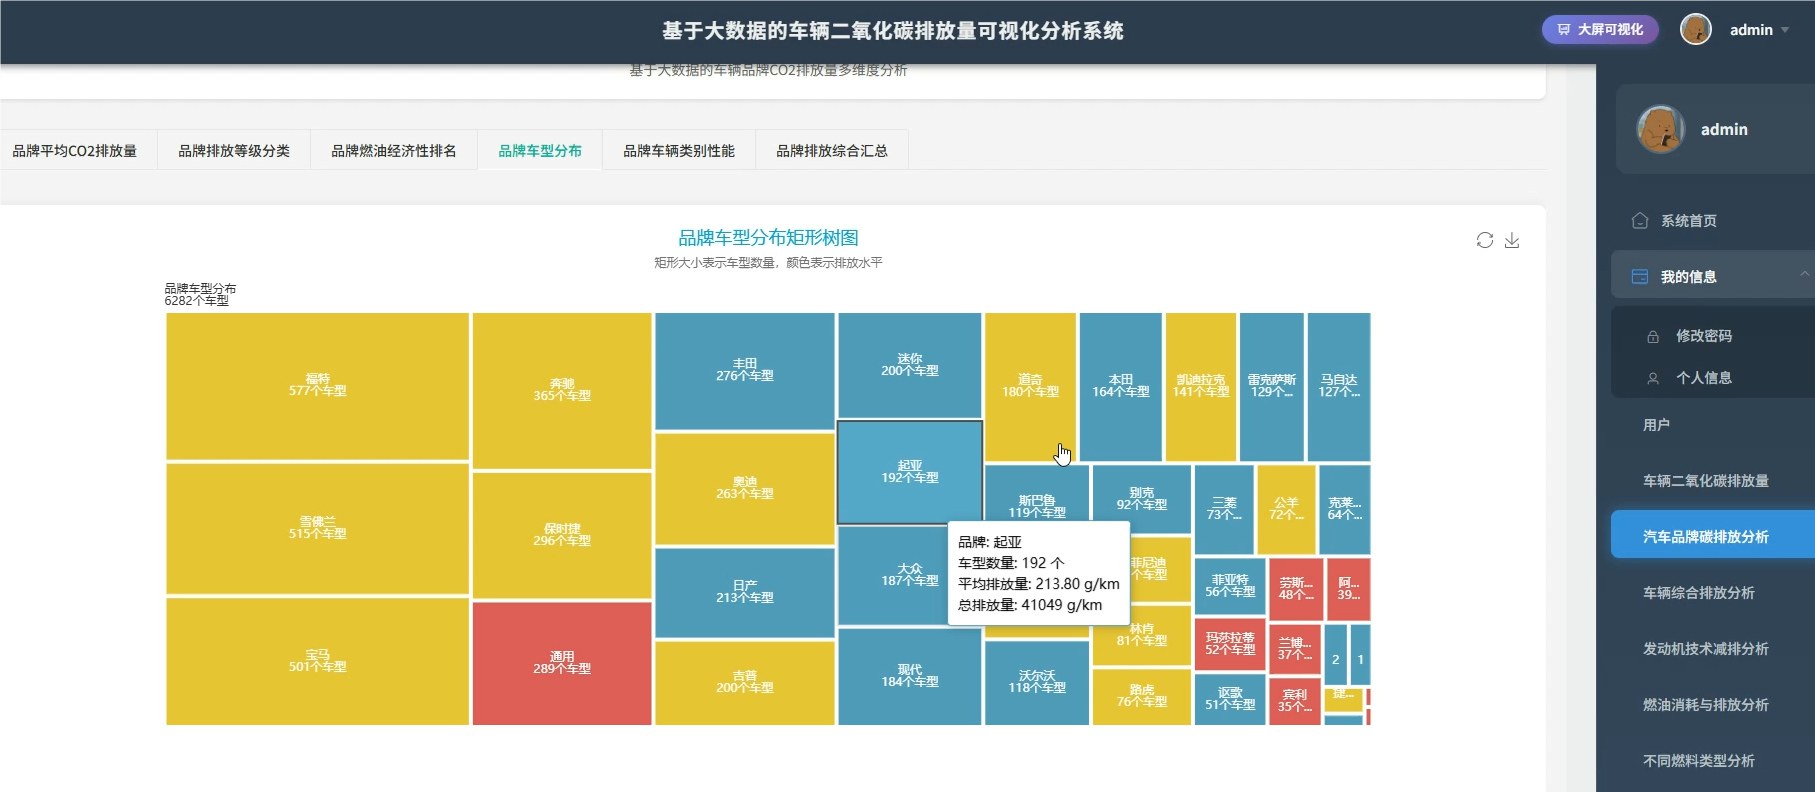Viewport: 1815px width, 792px height.
Task: Click the 本田 164个车型 treemap block
Action: pyautogui.click(x=1121, y=386)
